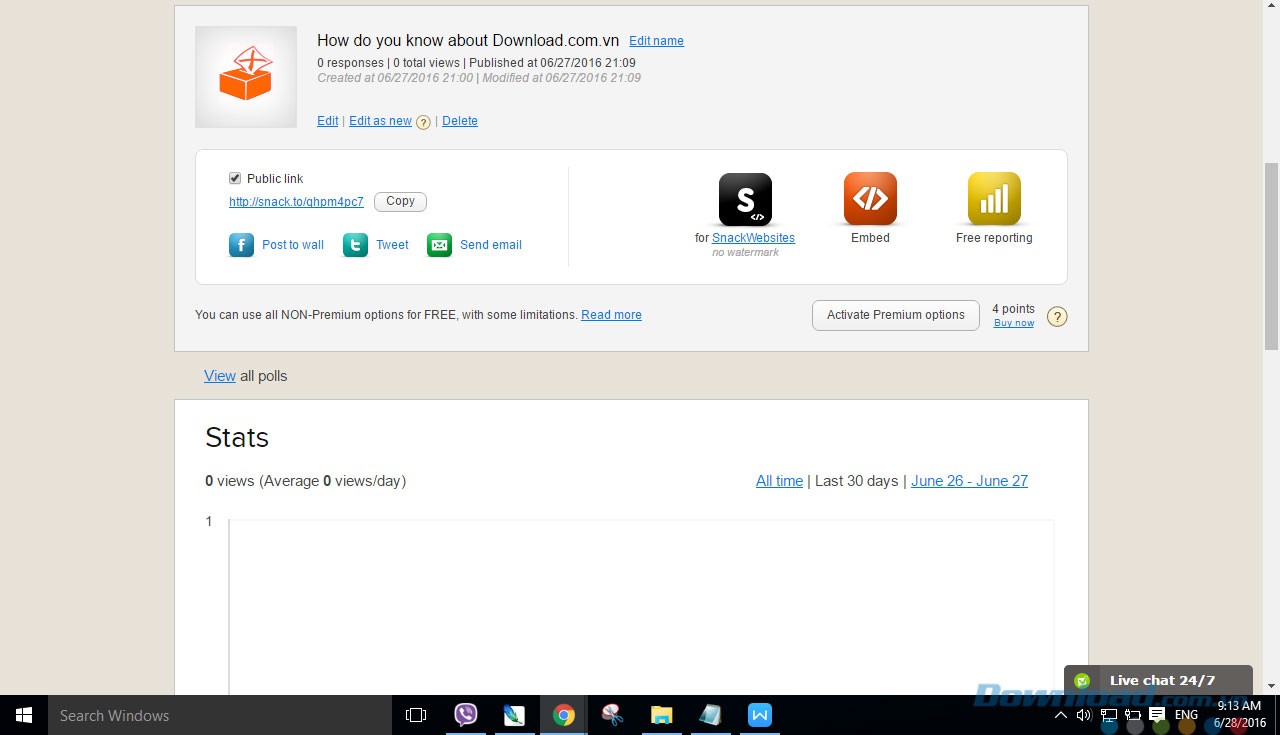Select the All time stats range

point(779,481)
